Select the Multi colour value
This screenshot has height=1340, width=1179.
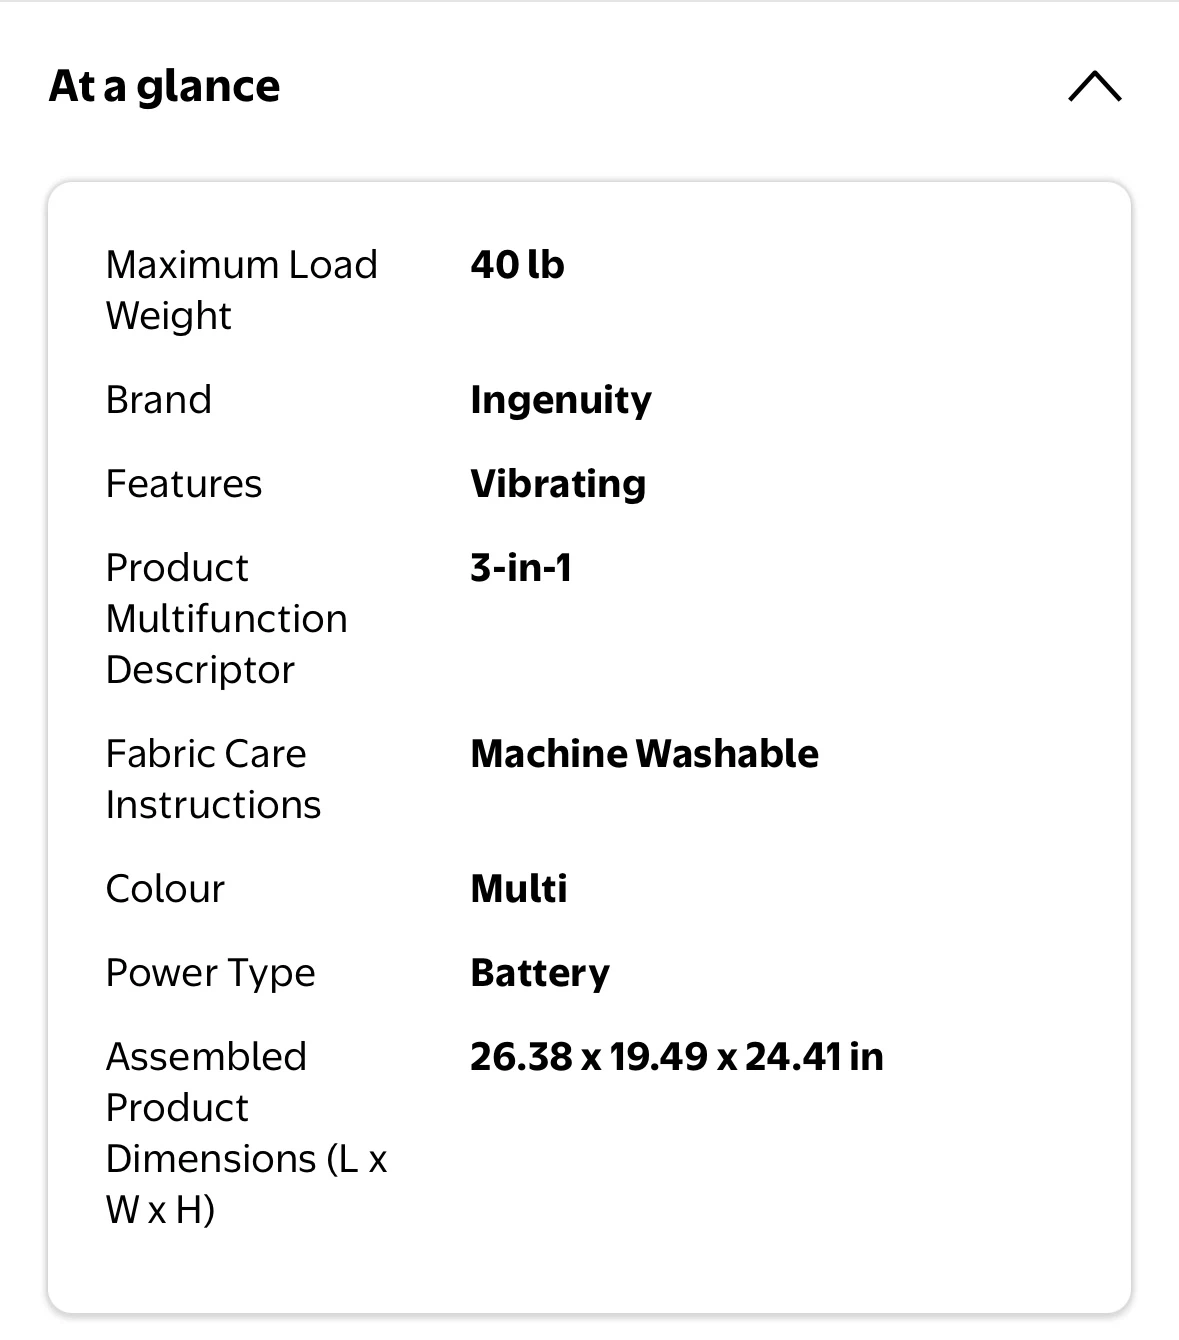[x=519, y=889]
